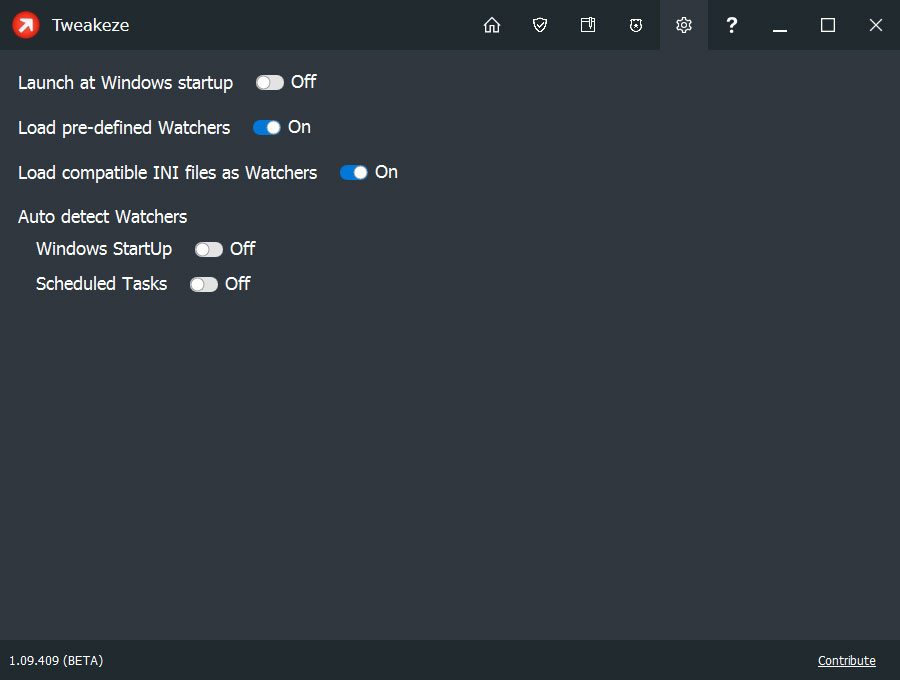Click the Tweakeze logo in the title bar
This screenshot has height=680, width=900.
pyautogui.click(x=24, y=25)
